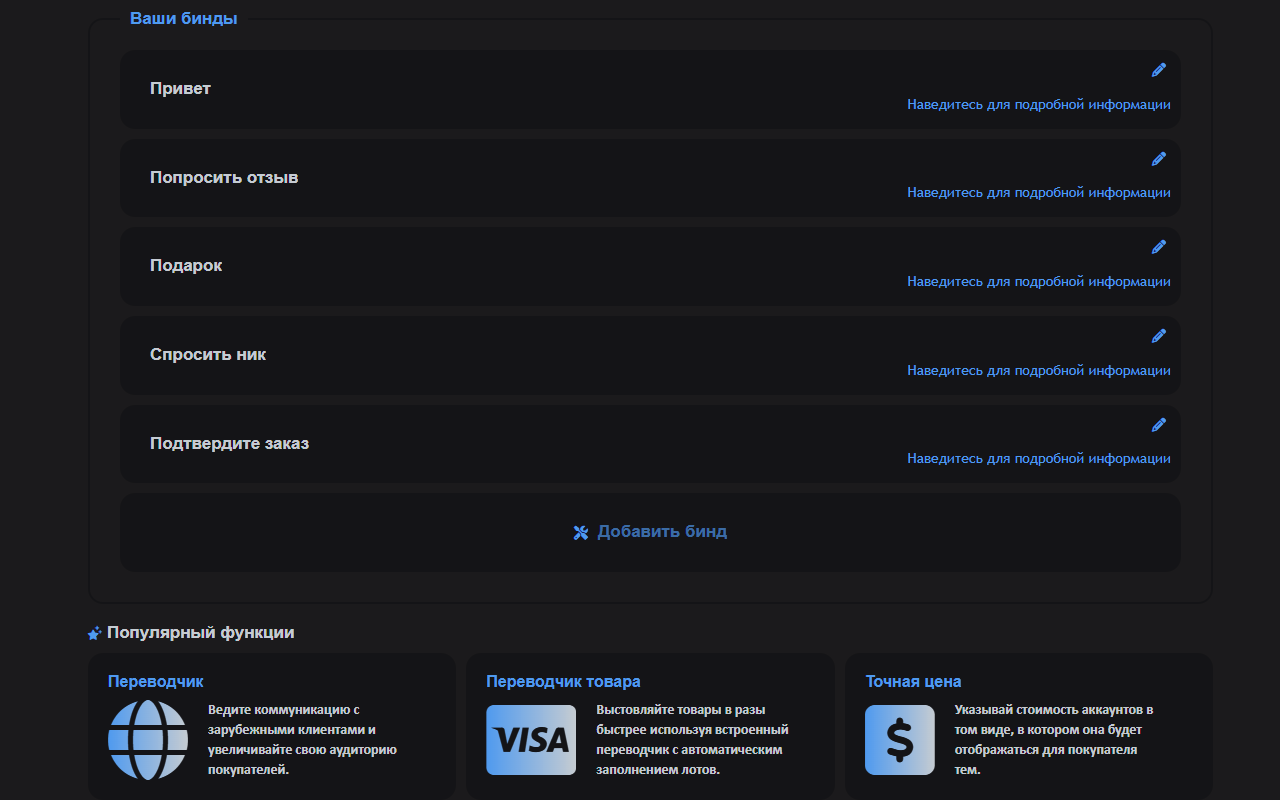The height and width of the screenshot is (800, 1280).
Task: Select the Подарок bind name
Action: pyautogui.click(x=186, y=266)
